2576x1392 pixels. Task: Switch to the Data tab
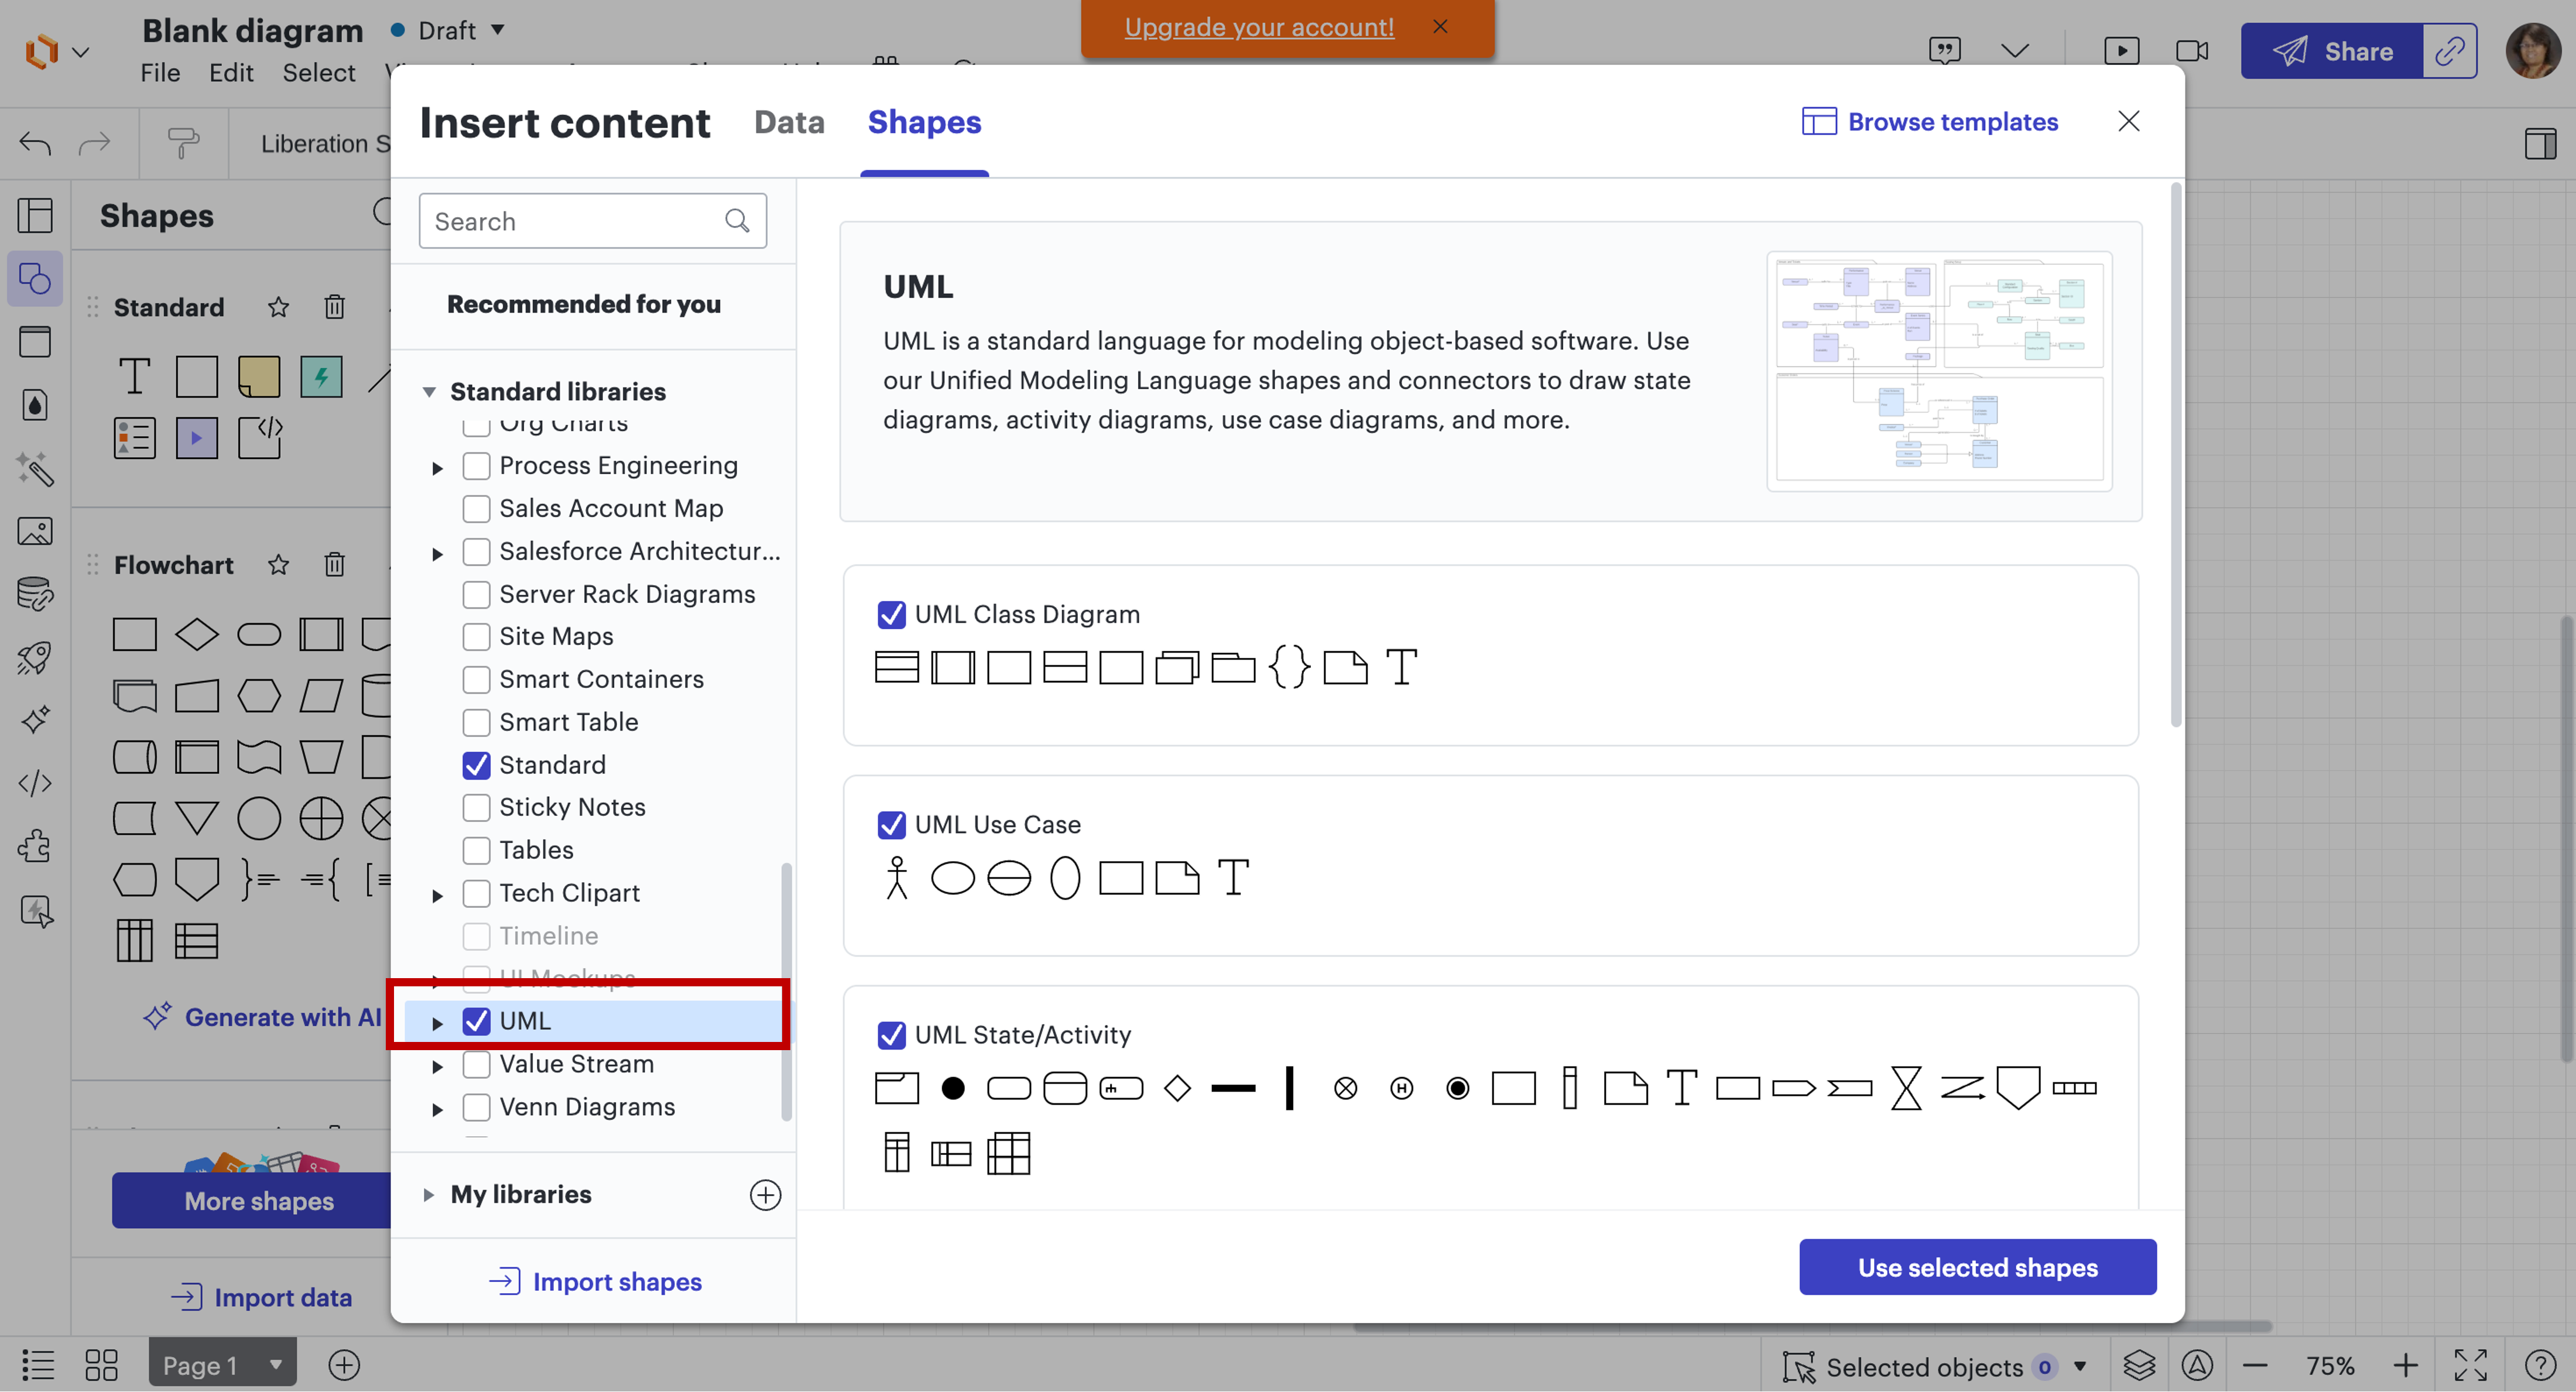[789, 122]
